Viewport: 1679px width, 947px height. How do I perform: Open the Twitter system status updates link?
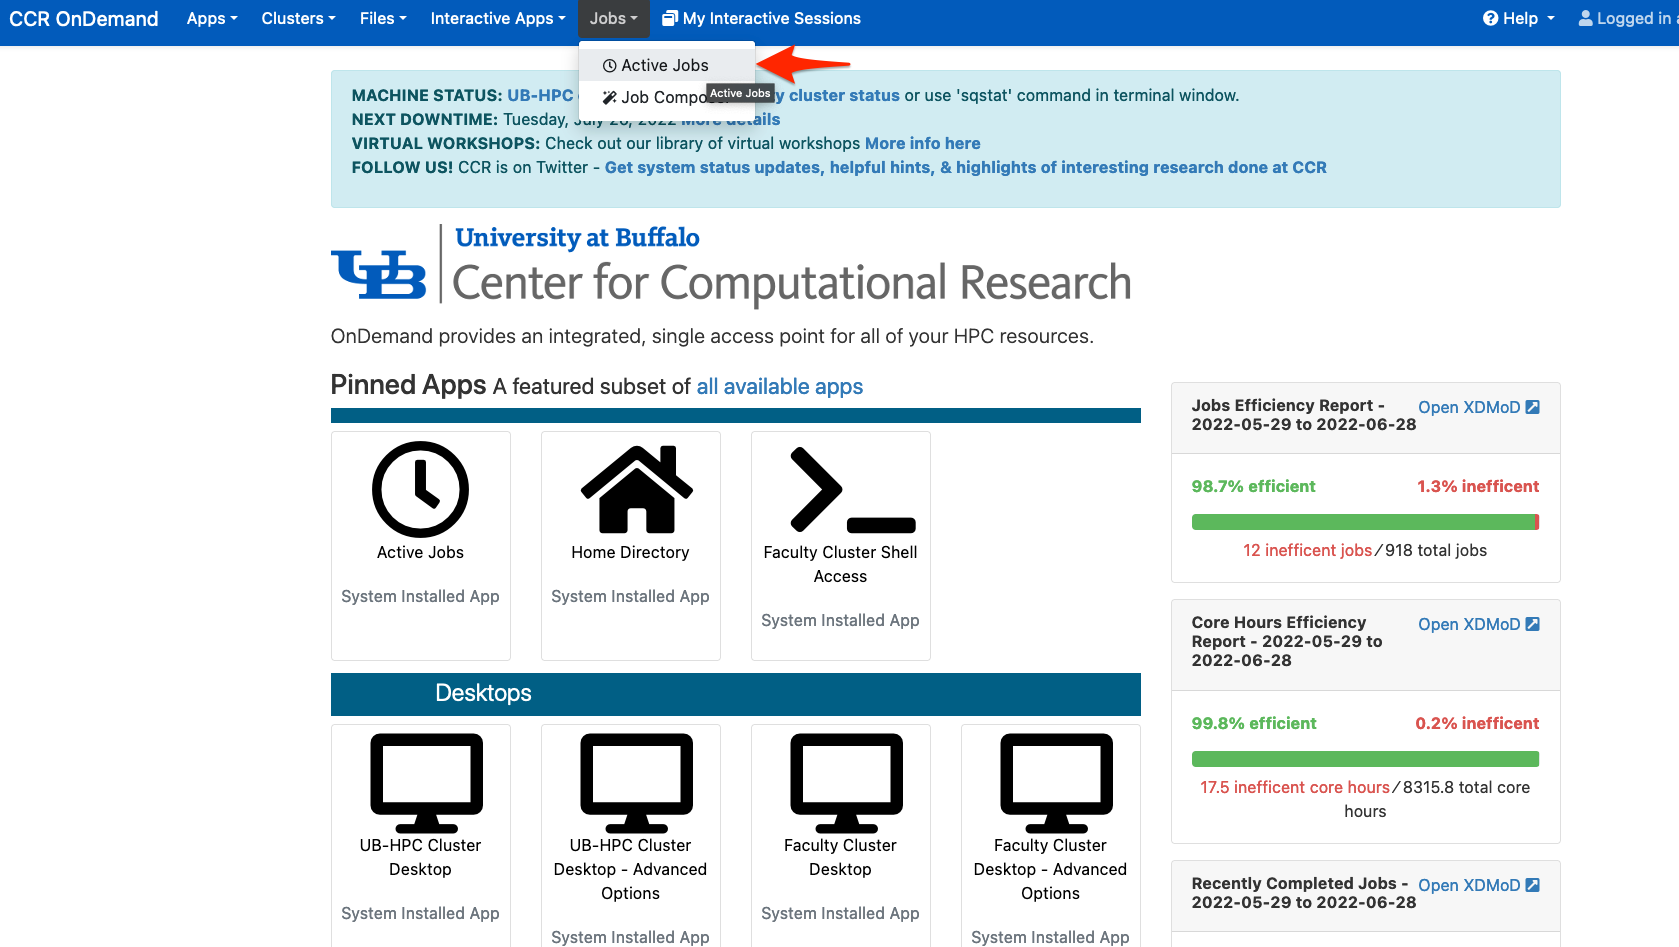pos(965,167)
